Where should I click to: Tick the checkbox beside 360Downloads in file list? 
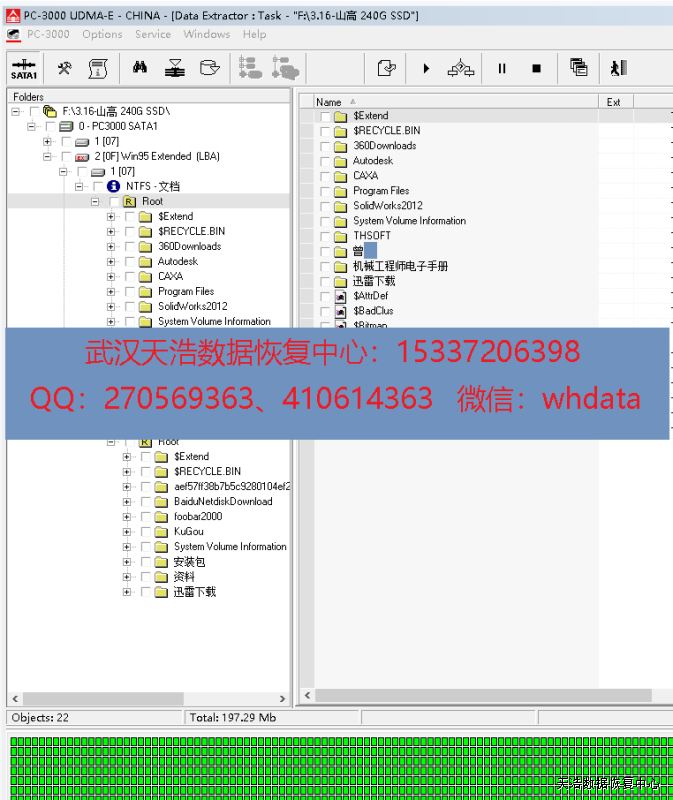pos(325,146)
